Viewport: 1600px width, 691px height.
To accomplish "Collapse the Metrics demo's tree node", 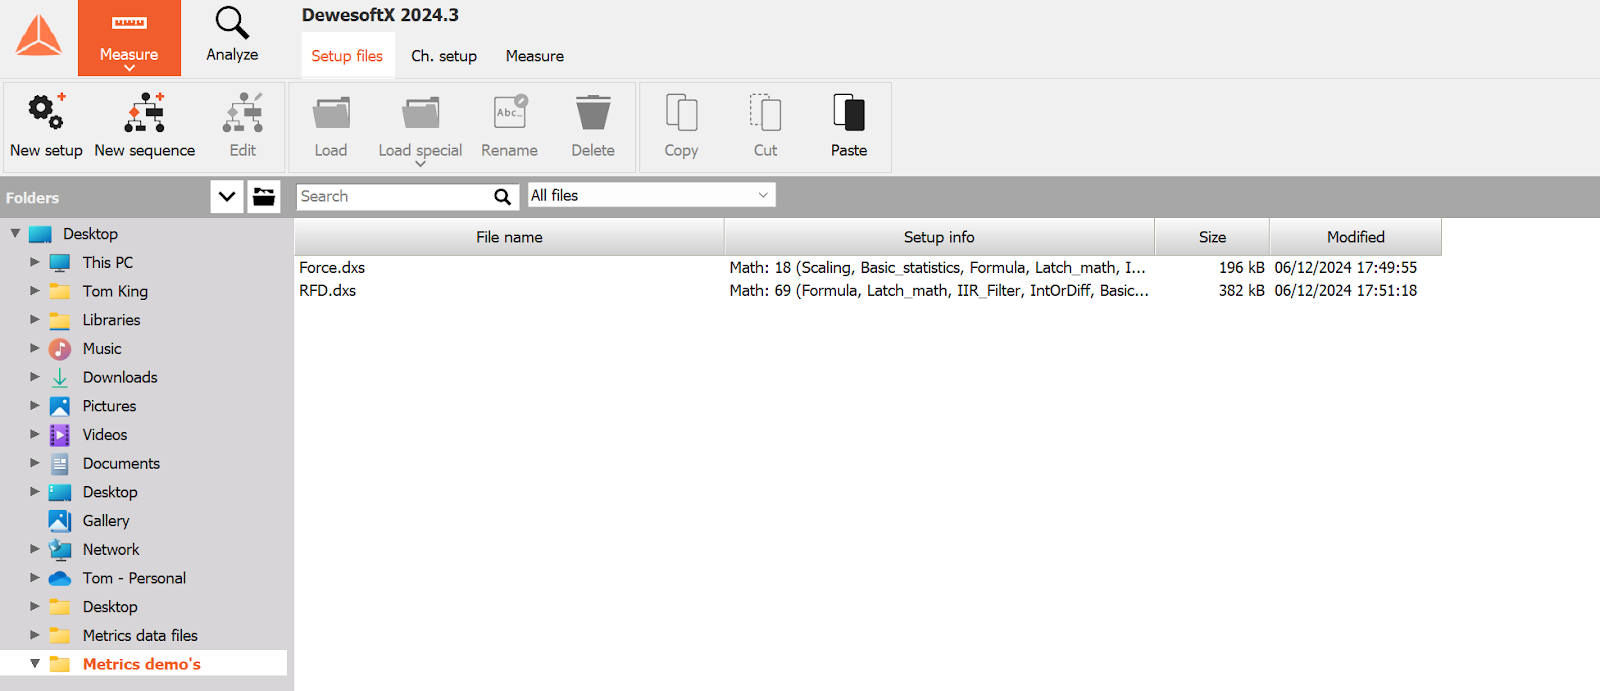I will pos(35,664).
